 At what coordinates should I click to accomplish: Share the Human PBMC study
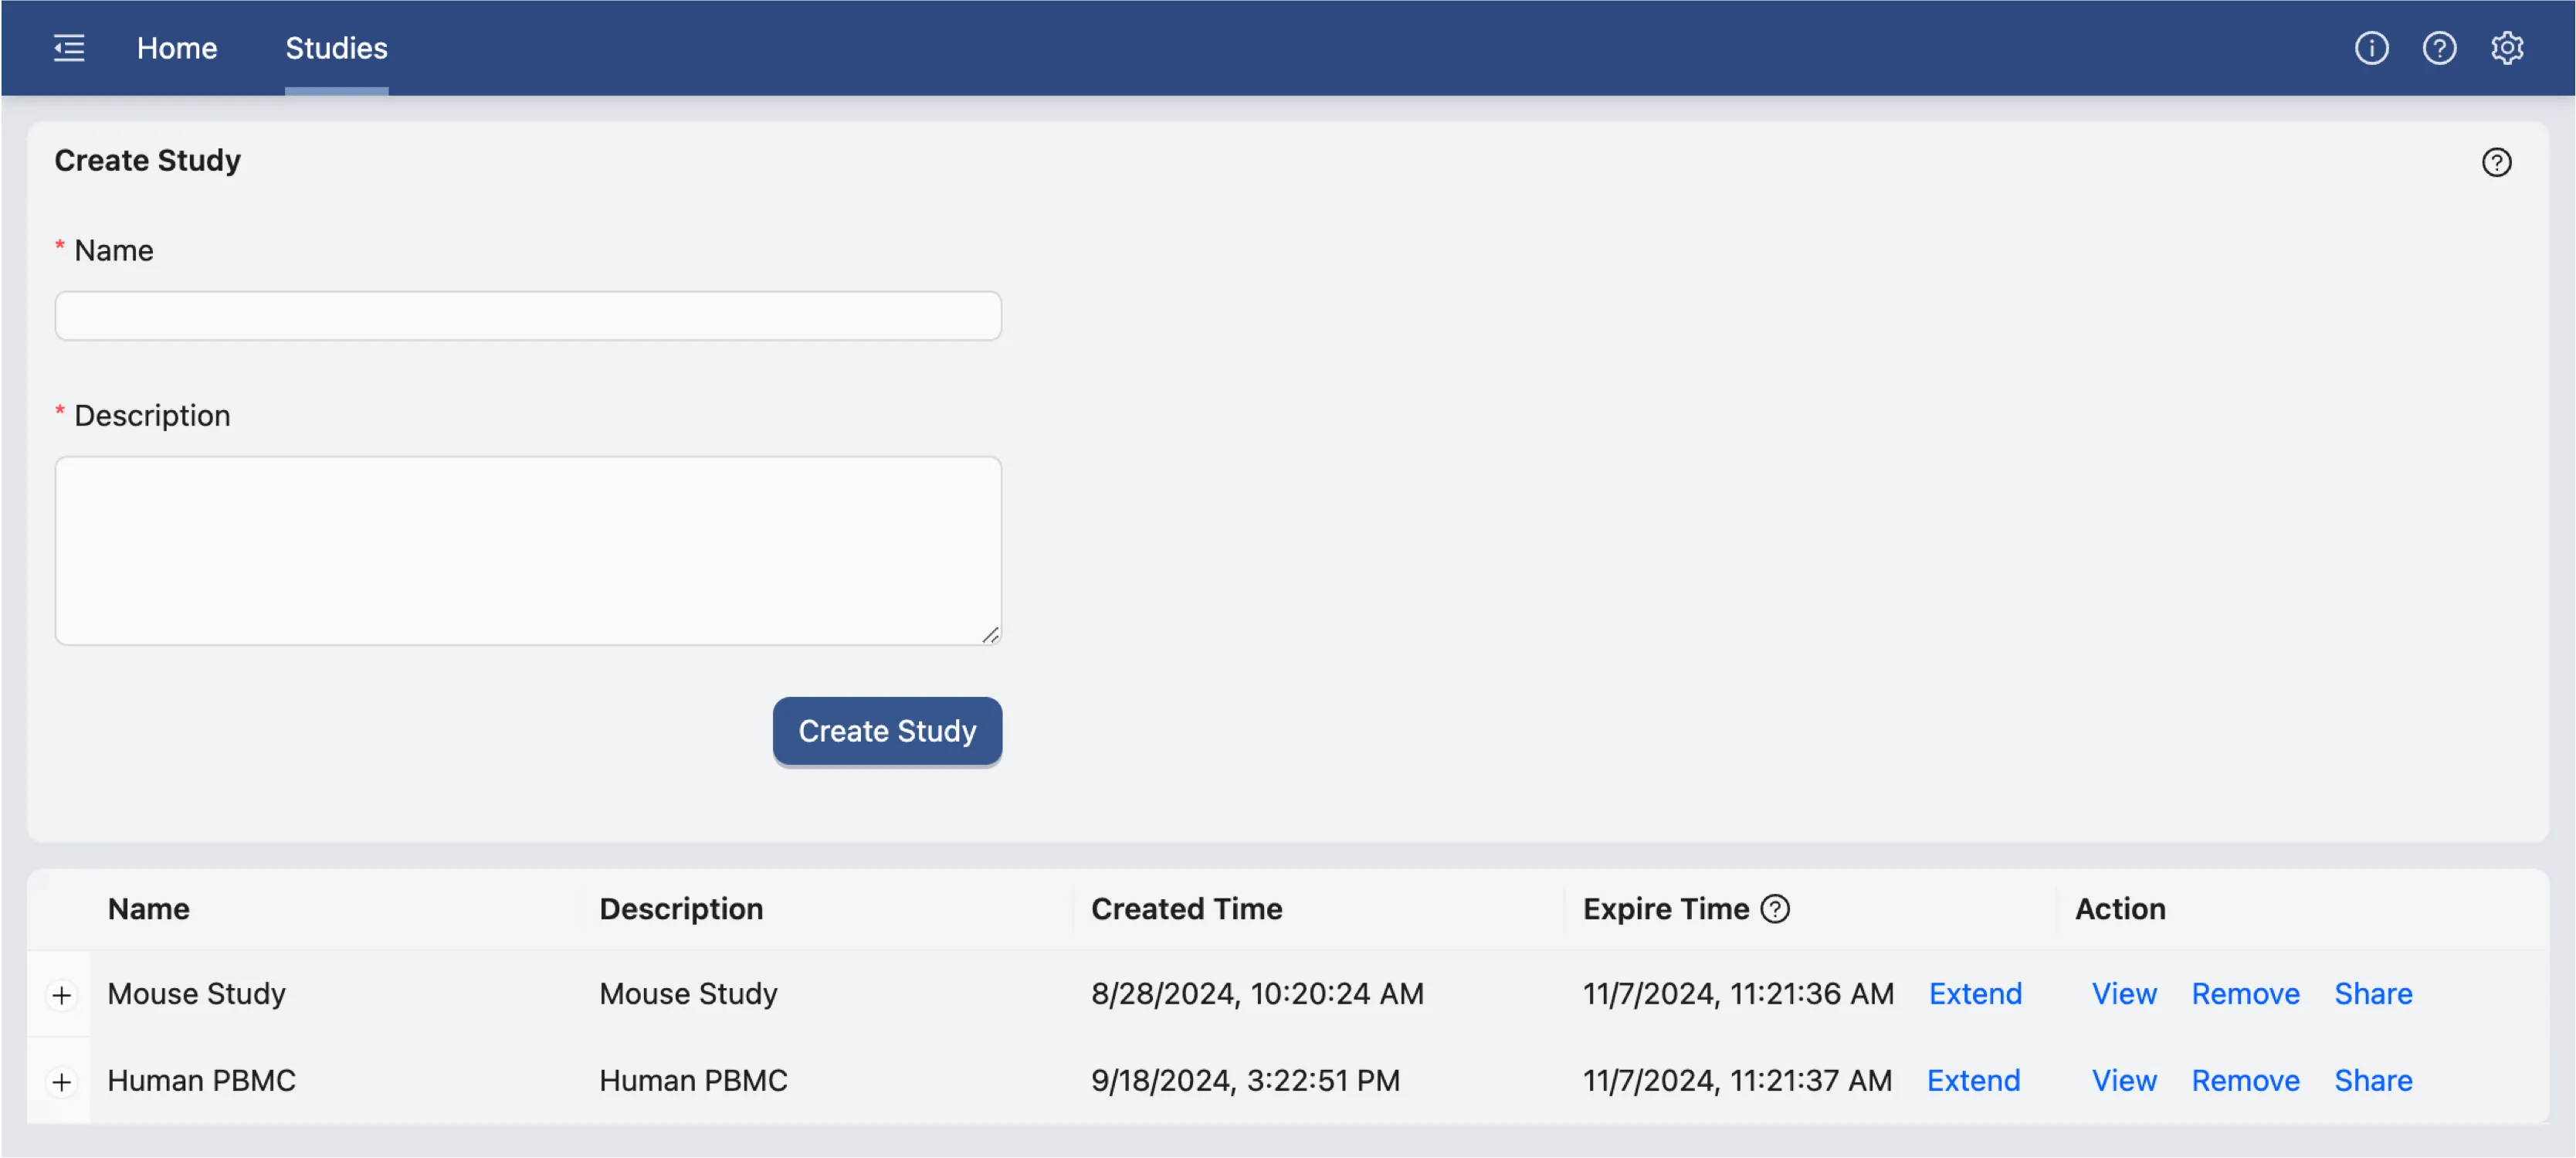pyautogui.click(x=2373, y=1081)
